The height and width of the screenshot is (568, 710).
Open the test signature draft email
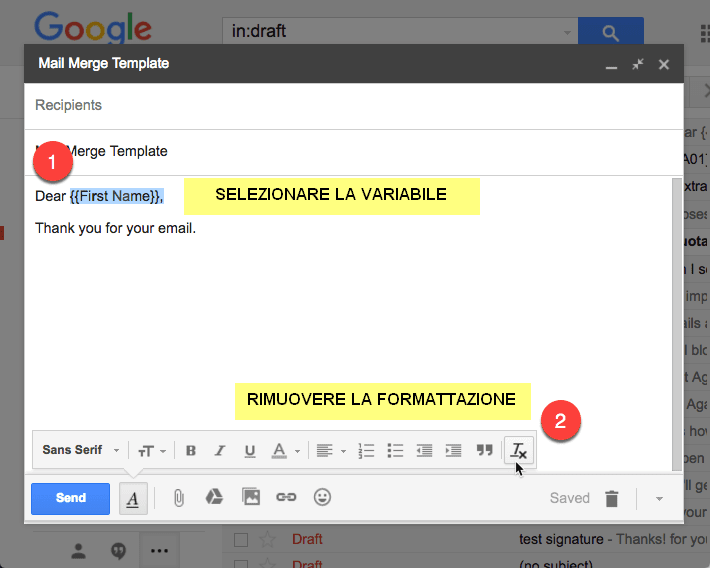466,539
